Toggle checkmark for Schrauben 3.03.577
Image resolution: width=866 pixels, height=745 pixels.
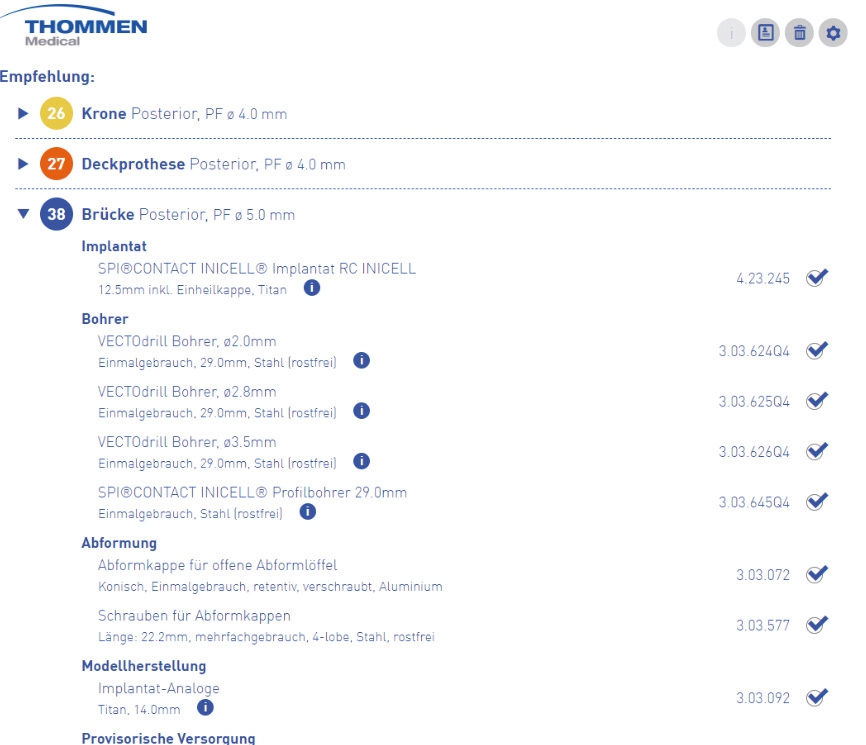[x=817, y=625]
